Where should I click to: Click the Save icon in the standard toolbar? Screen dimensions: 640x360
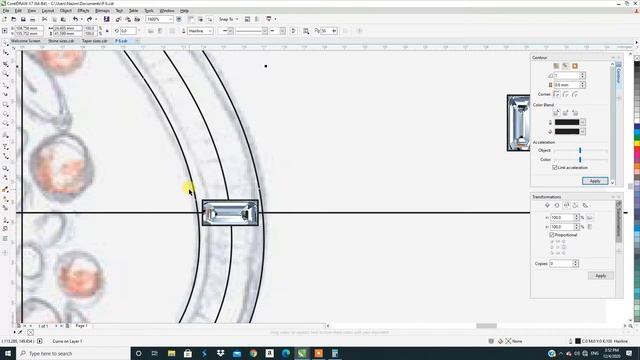[x=23, y=19]
